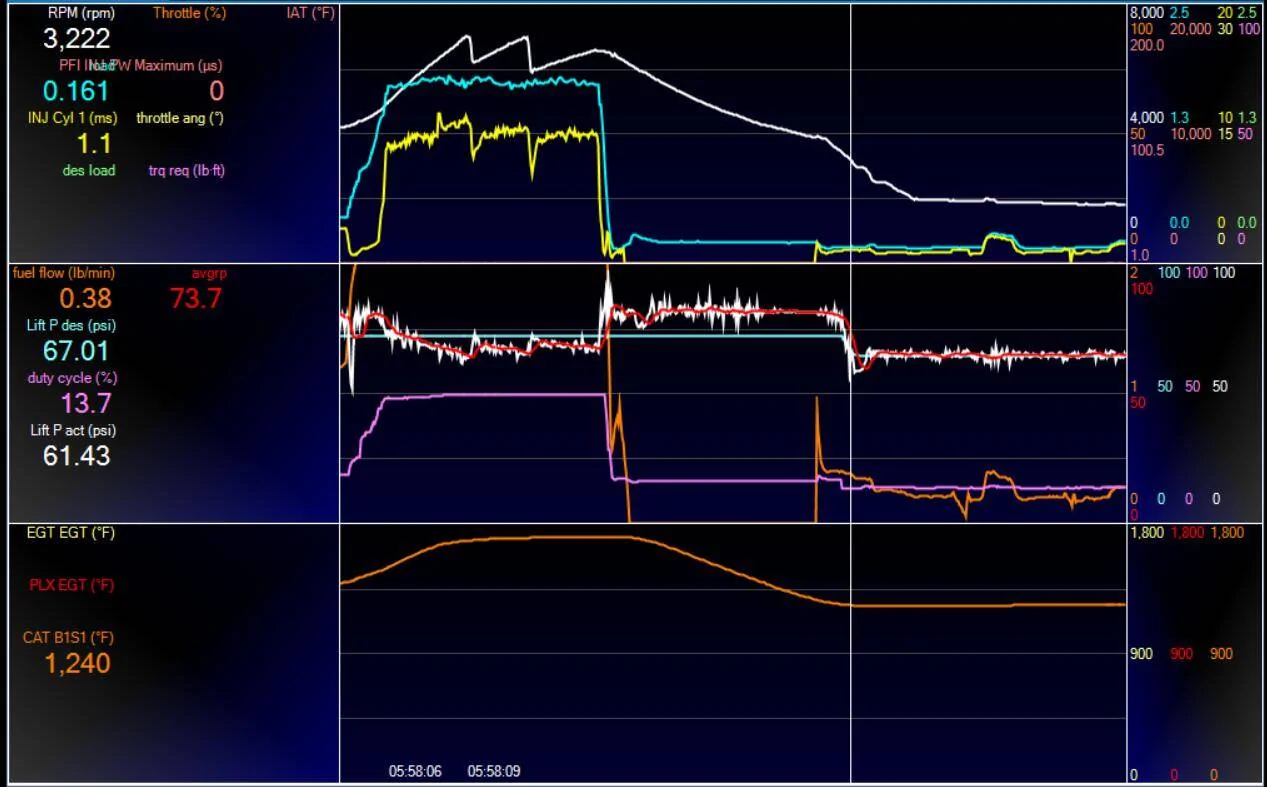This screenshot has height=787, width=1267.
Task: Click the yellow injector value 1.1
Action: (94, 144)
